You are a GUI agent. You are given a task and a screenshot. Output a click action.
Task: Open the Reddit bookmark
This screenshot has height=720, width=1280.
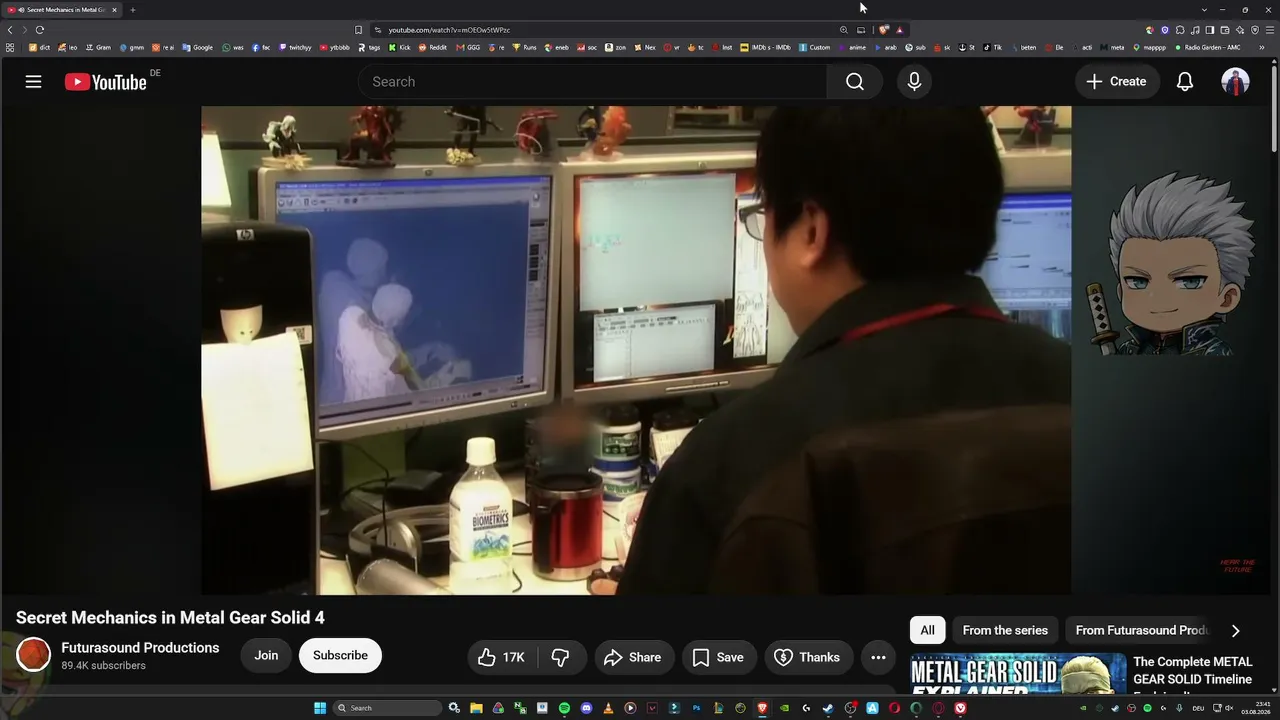pyautogui.click(x=433, y=47)
